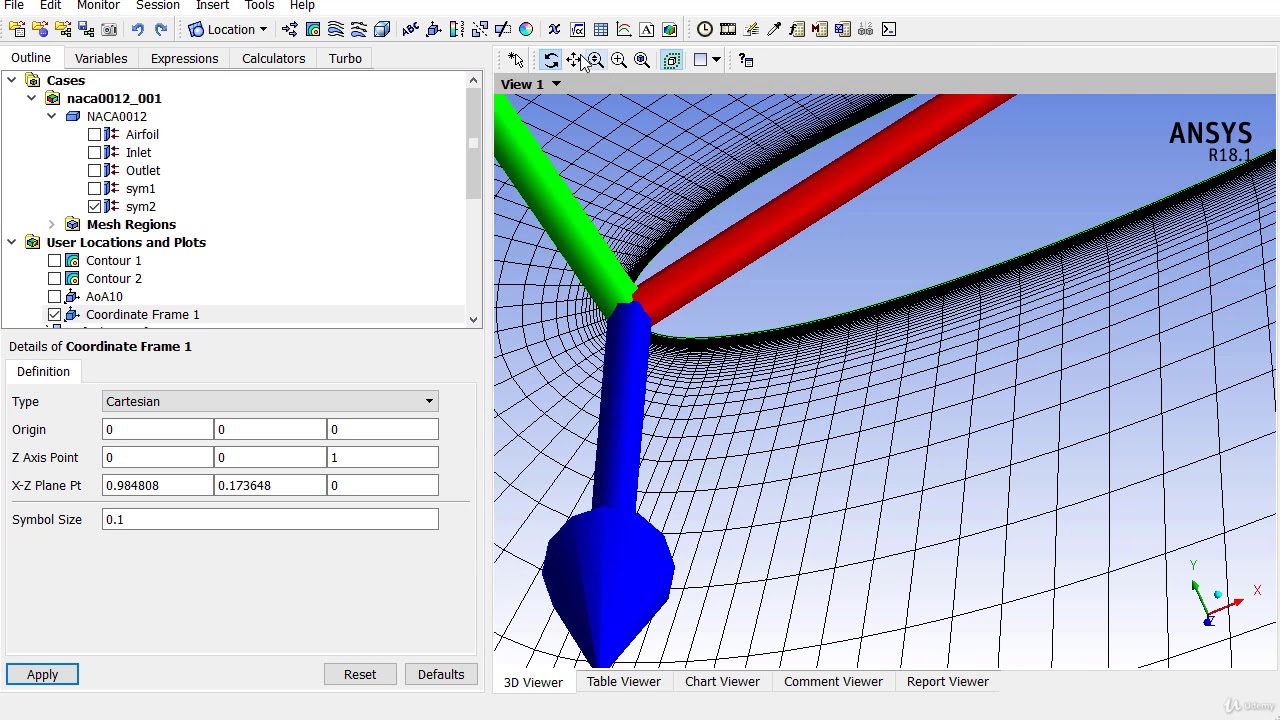Insert a new Variable
Viewport: 1280px width, 720px height.
pyautogui.click(x=554, y=29)
